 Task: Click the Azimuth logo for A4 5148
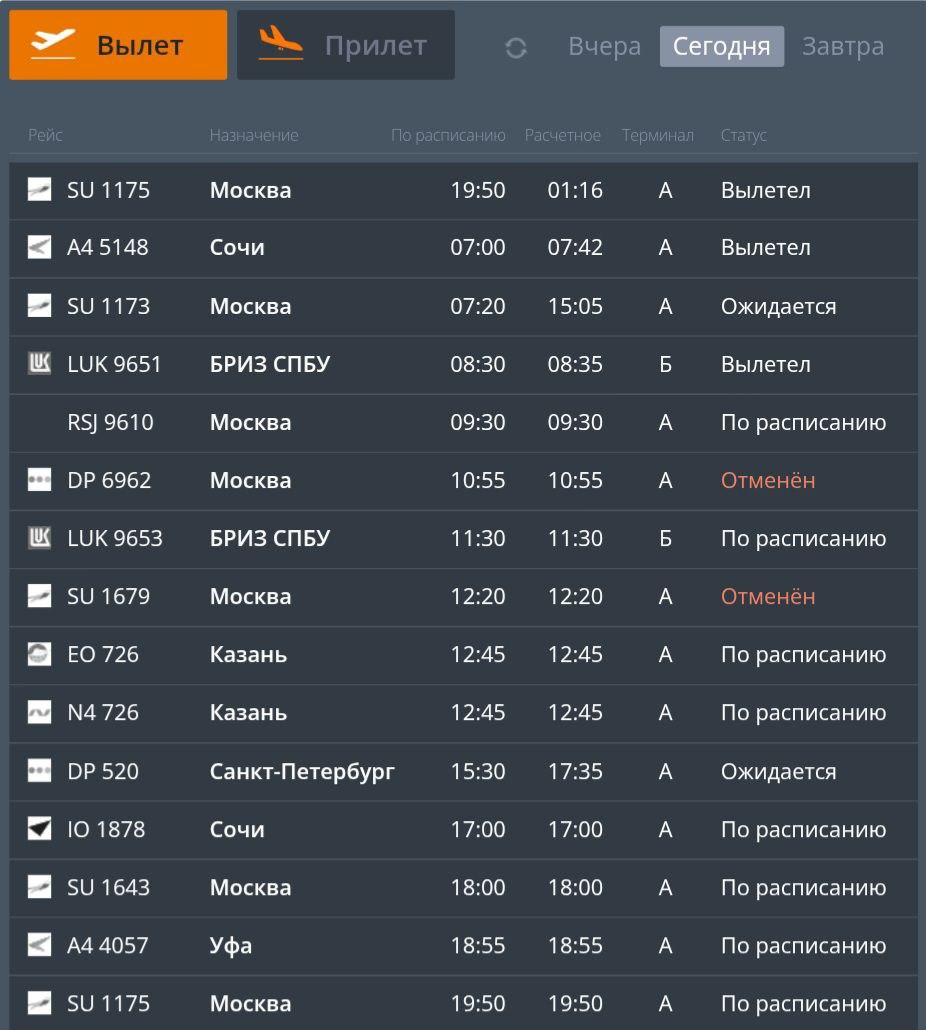pyautogui.click(x=39, y=248)
